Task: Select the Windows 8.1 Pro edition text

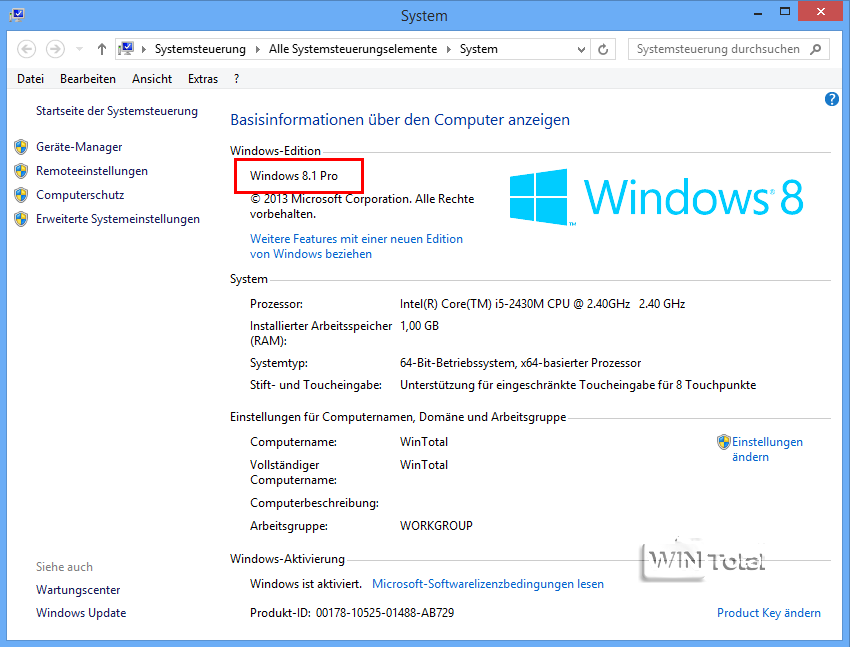Action: click(294, 176)
